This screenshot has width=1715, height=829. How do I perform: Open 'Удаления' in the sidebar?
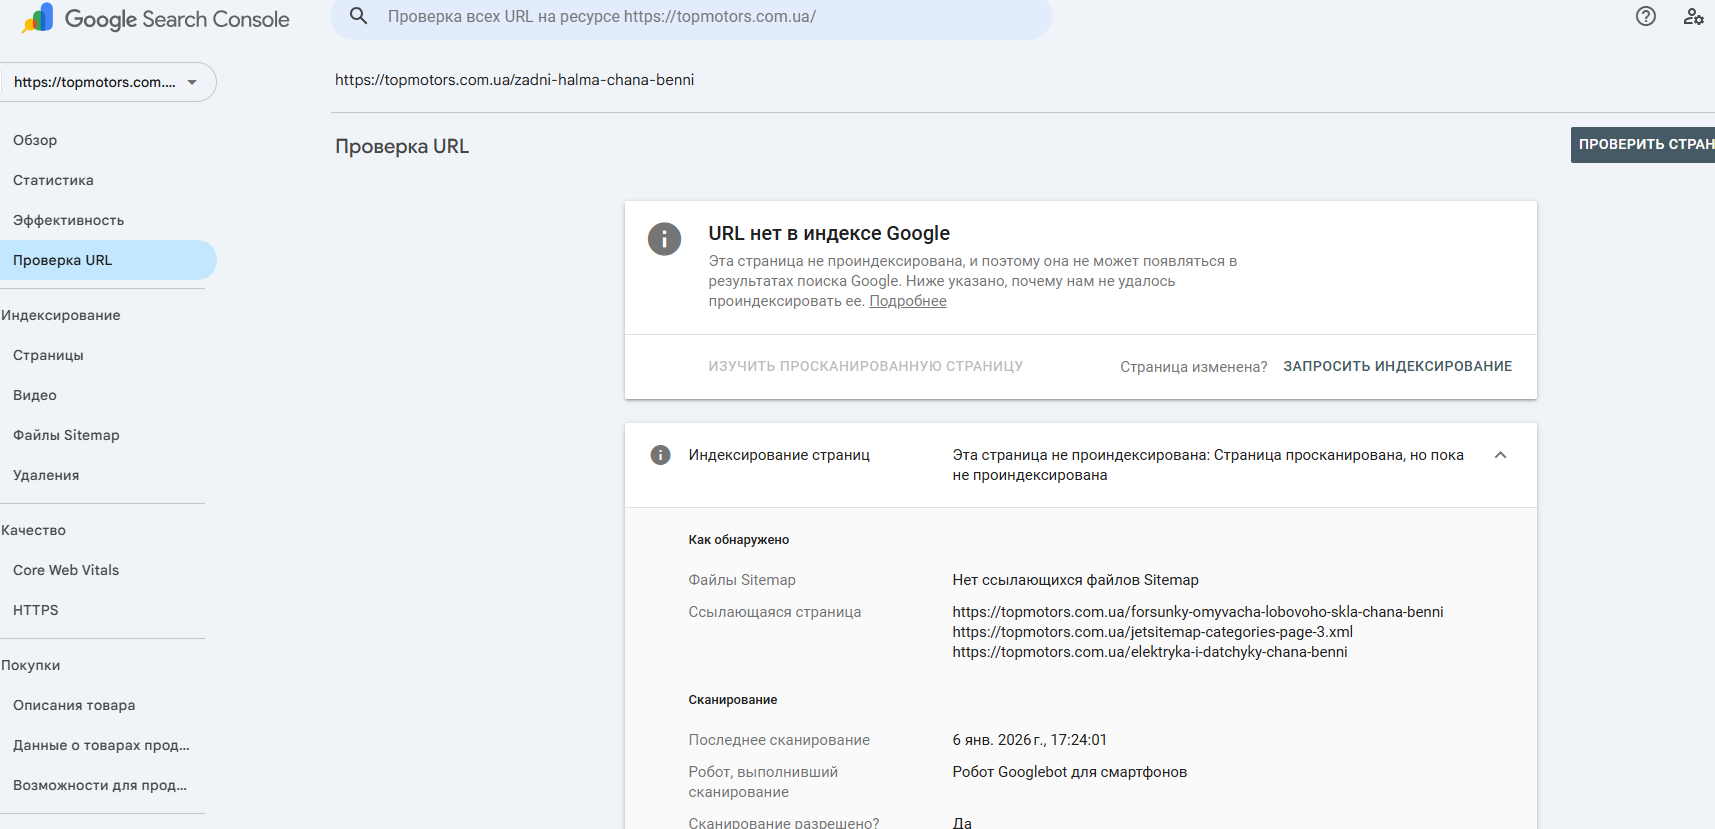[46, 475]
